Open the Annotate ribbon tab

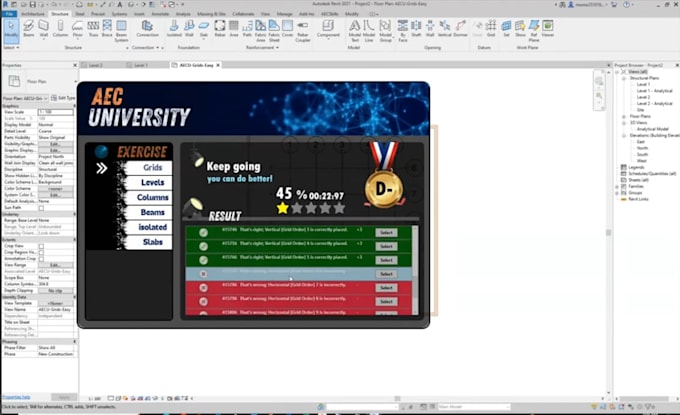(160, 14)
